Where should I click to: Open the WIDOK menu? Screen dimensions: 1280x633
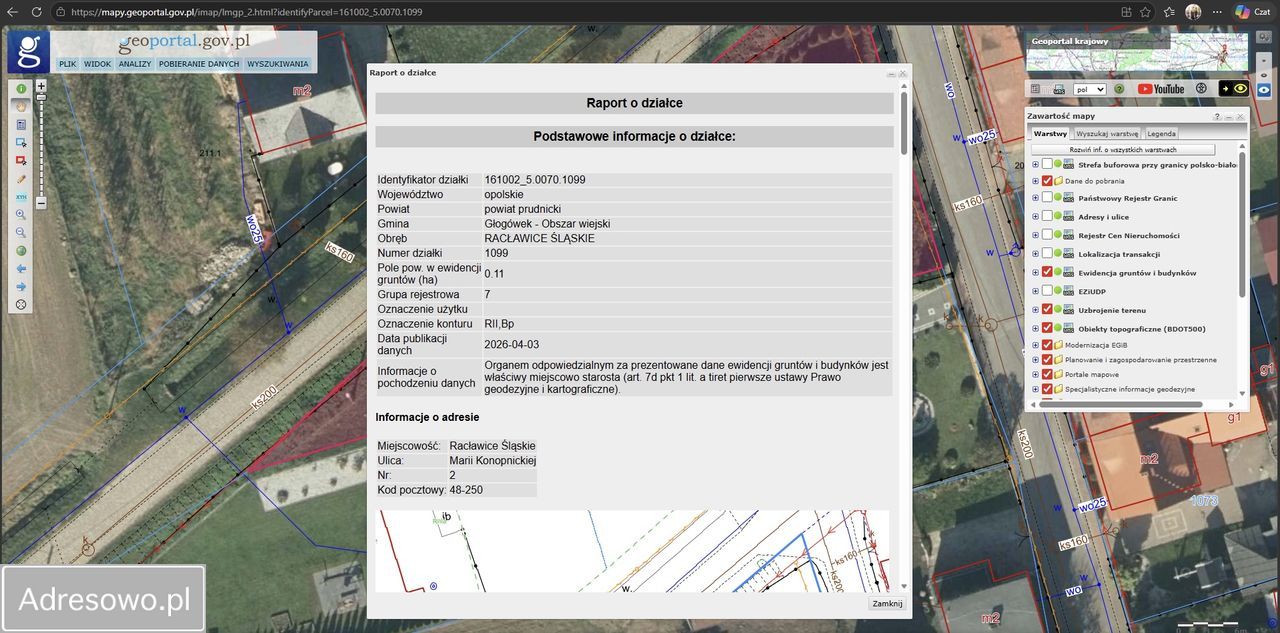97,64
